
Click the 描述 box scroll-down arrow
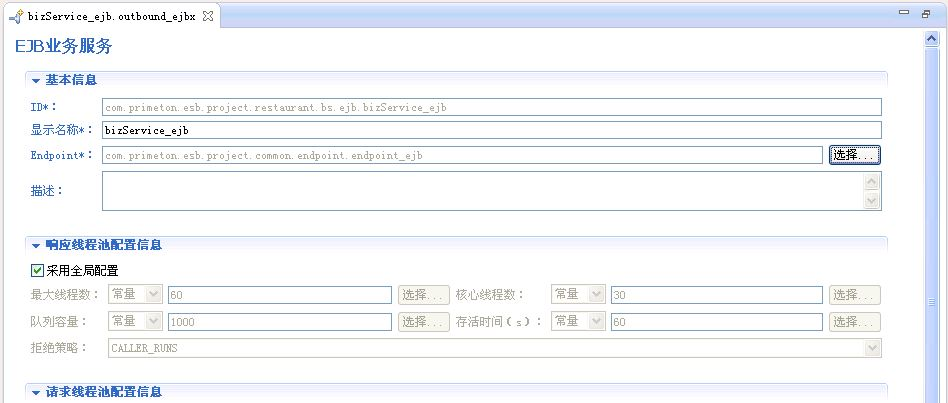click(872, 201)
